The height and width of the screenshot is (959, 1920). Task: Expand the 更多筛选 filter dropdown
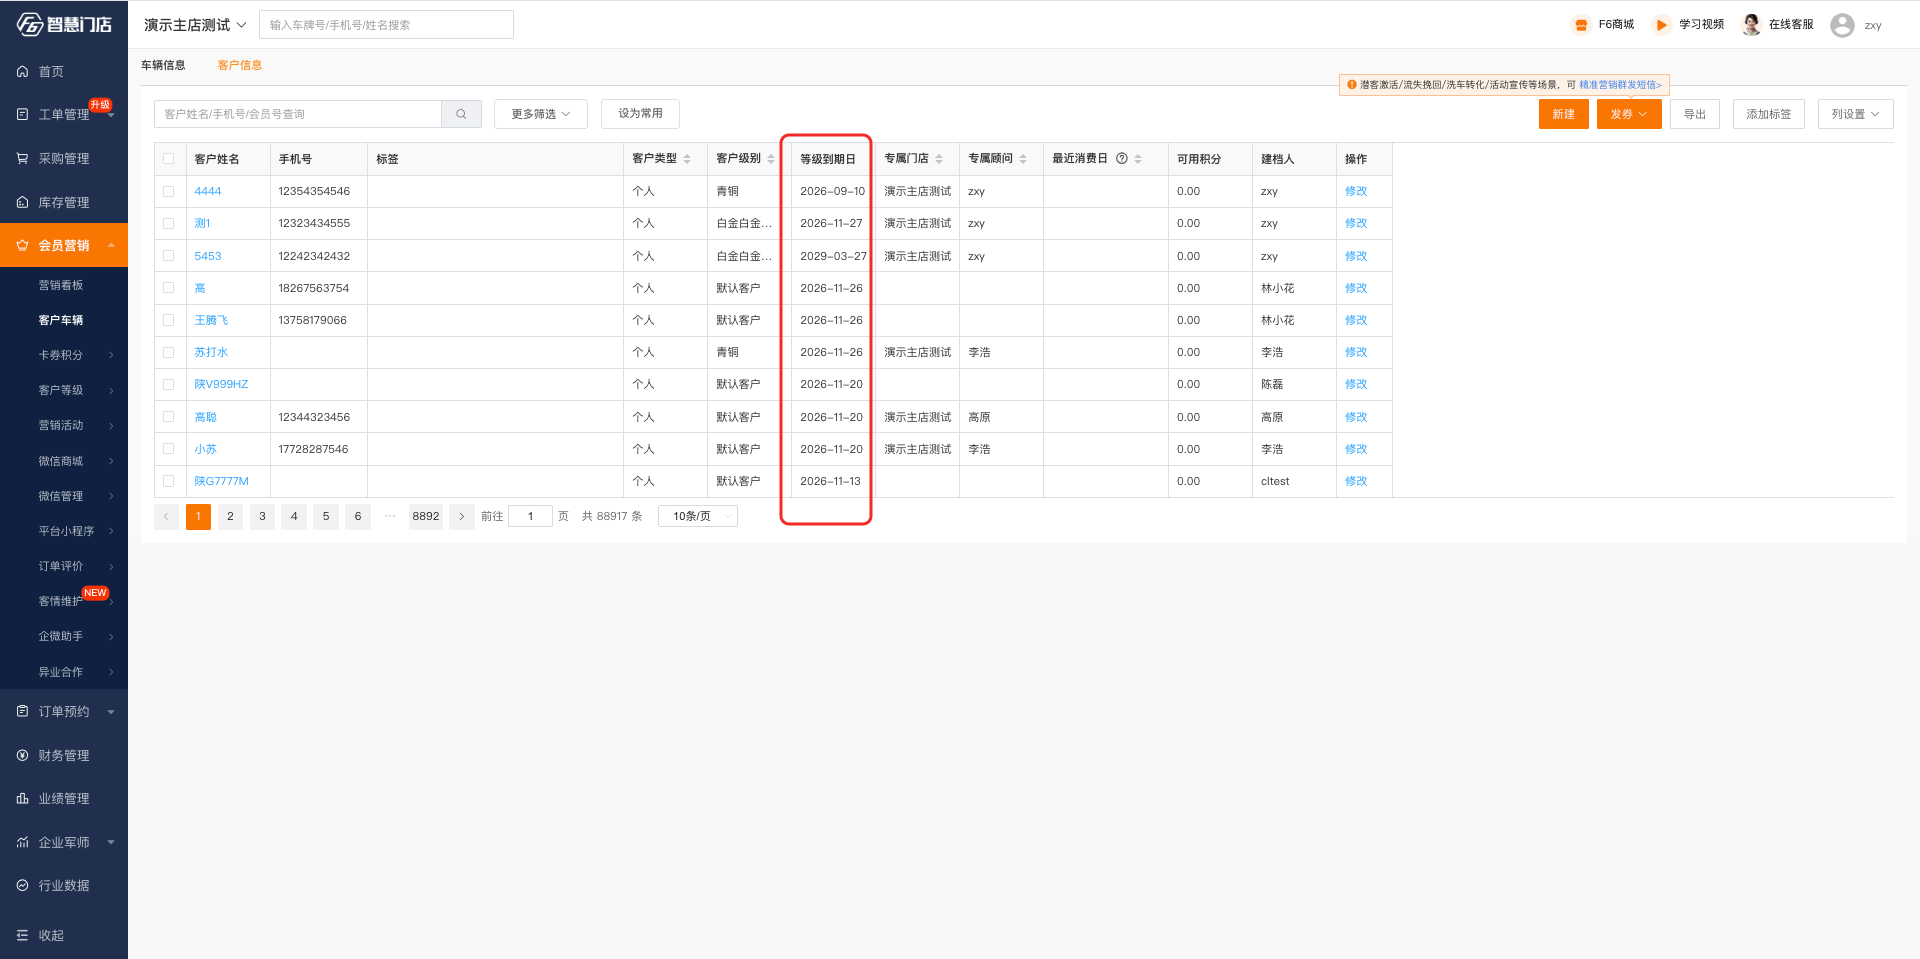point(540,114)
